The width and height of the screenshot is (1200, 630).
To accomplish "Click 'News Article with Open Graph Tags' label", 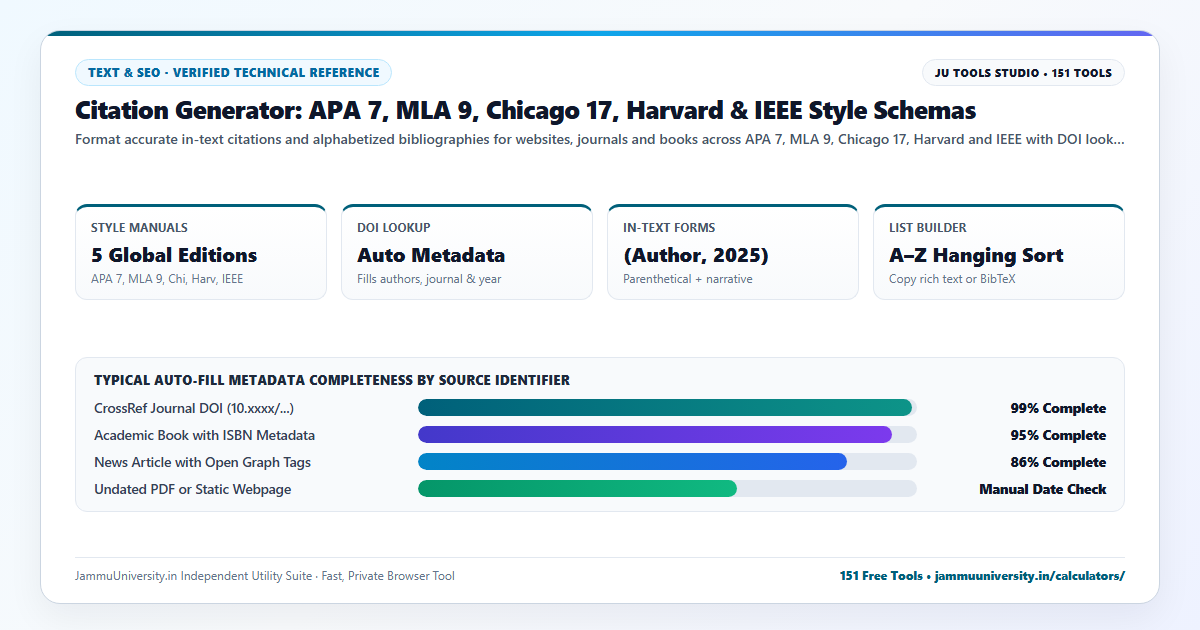I will coord(203,462).
